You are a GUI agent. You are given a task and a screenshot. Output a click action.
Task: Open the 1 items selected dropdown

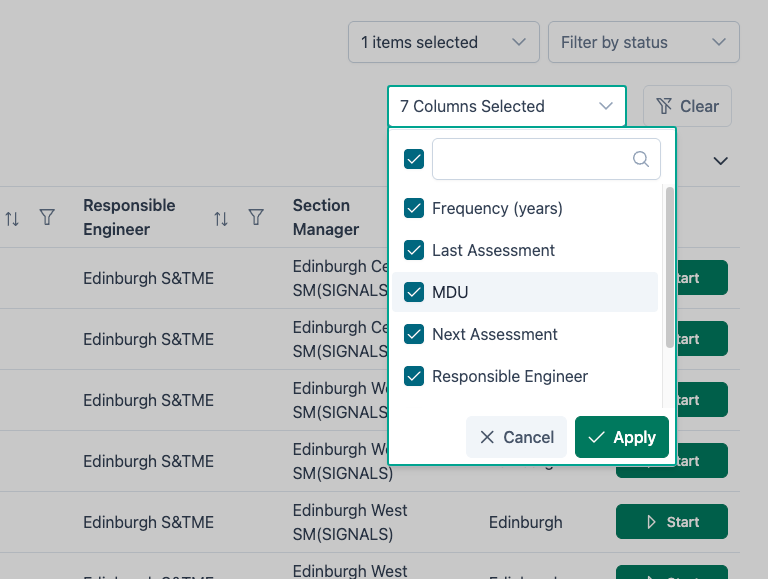click(443, 42)
